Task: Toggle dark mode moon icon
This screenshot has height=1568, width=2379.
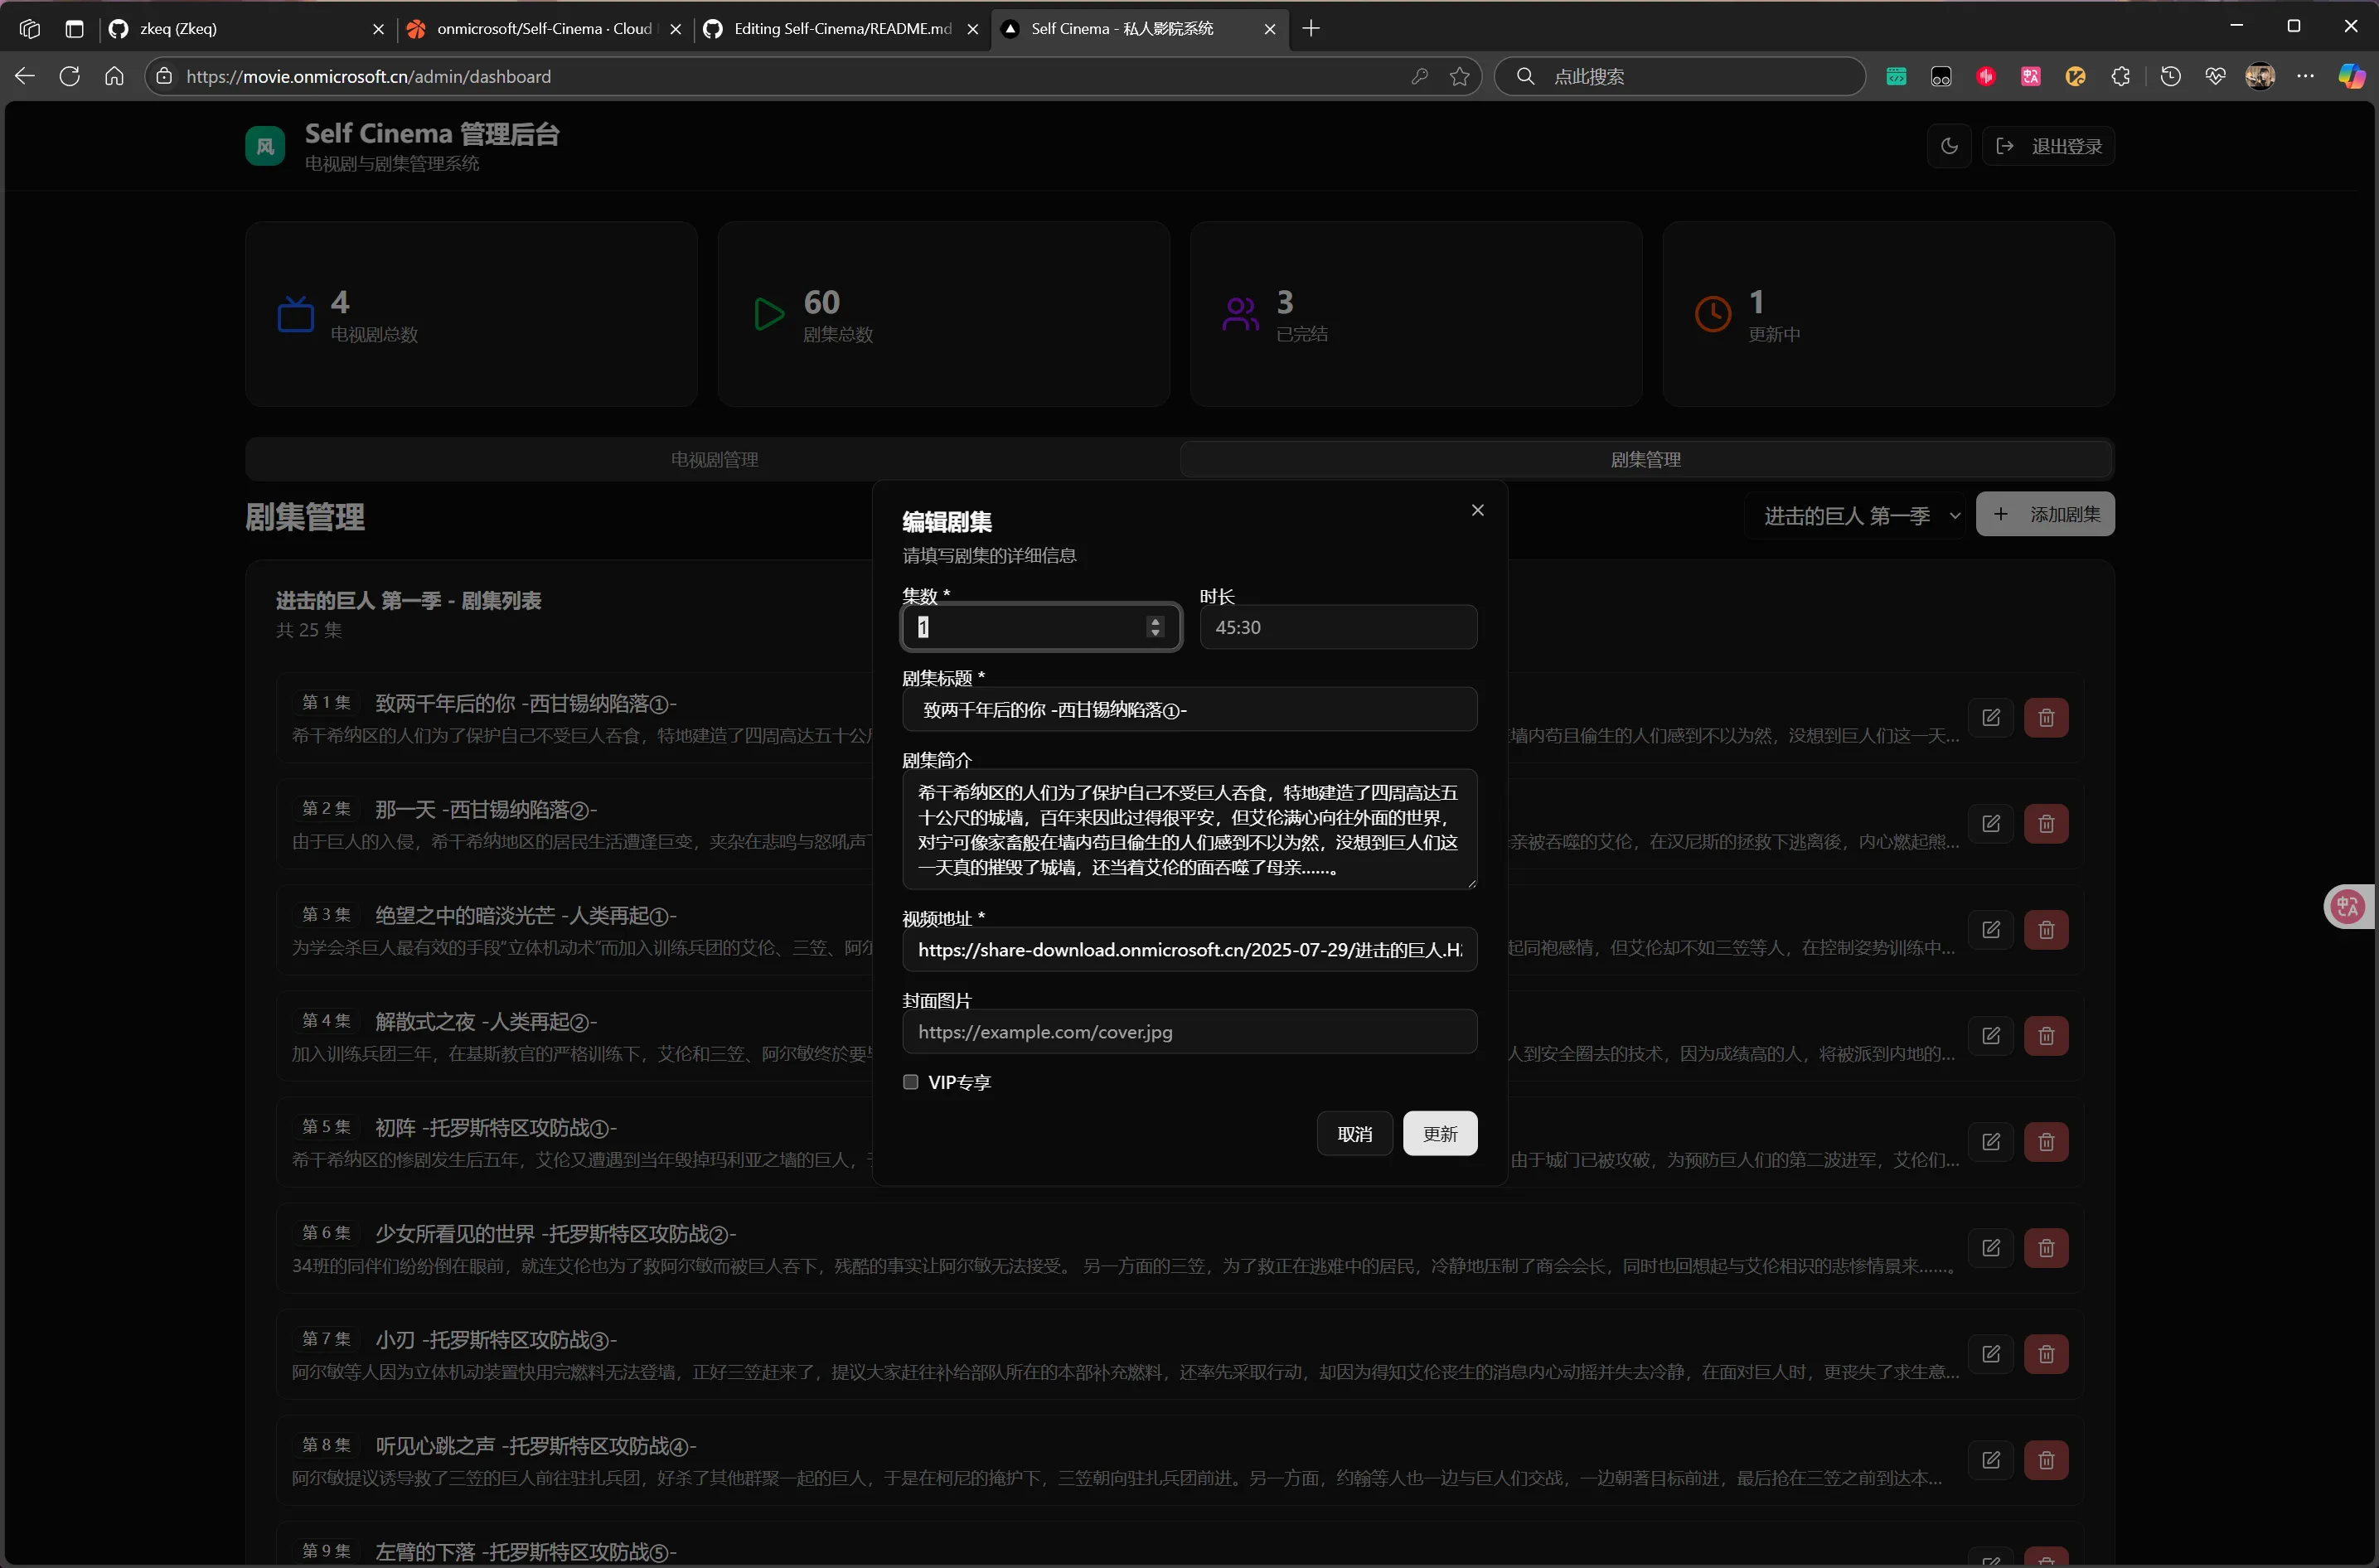Action: click(1948, 146)
